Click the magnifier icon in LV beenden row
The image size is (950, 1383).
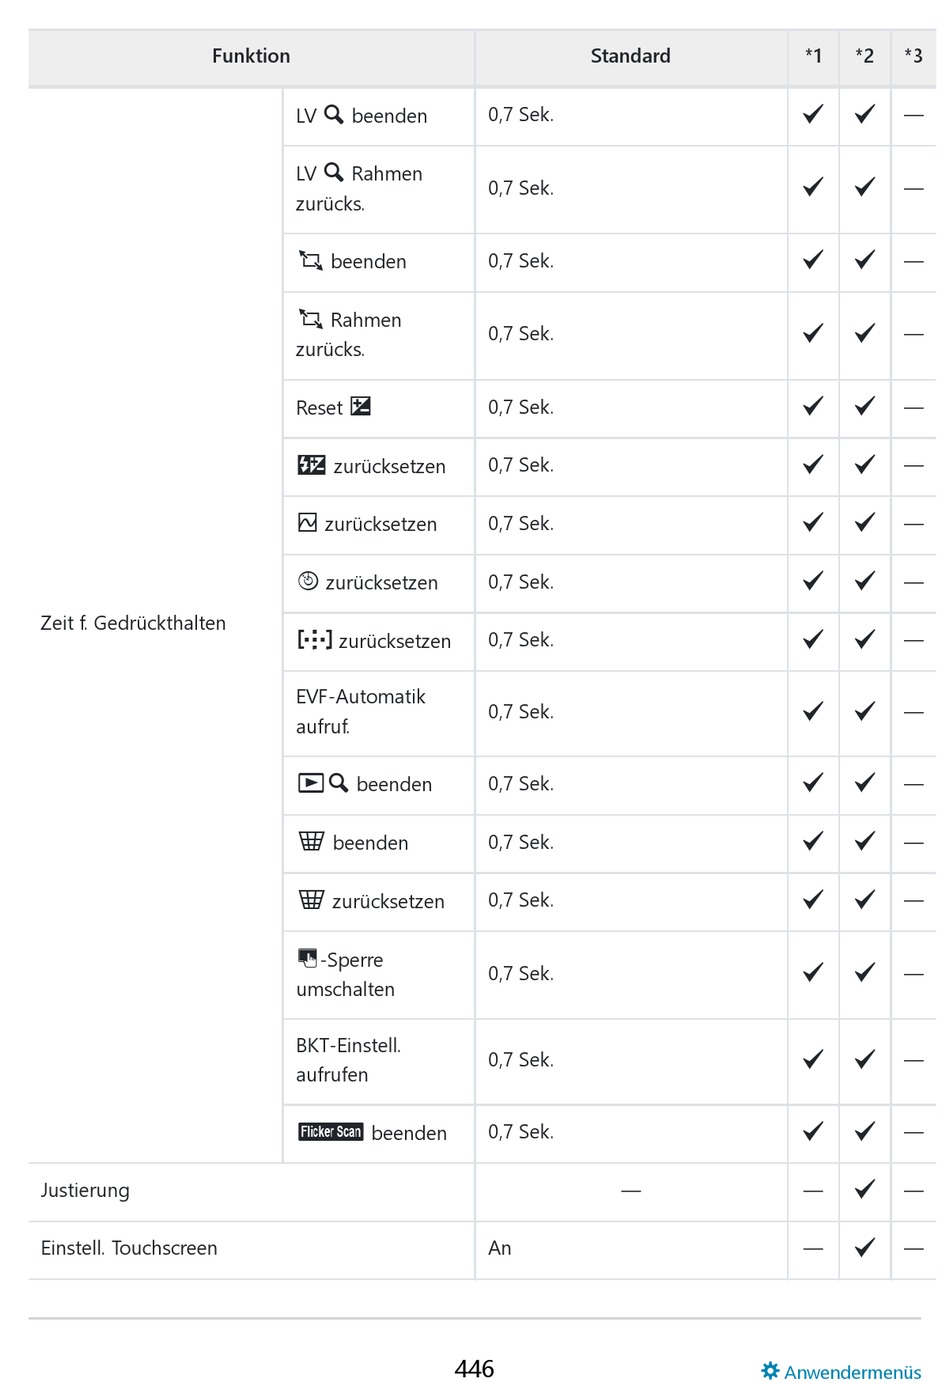[x=334, y=115]
